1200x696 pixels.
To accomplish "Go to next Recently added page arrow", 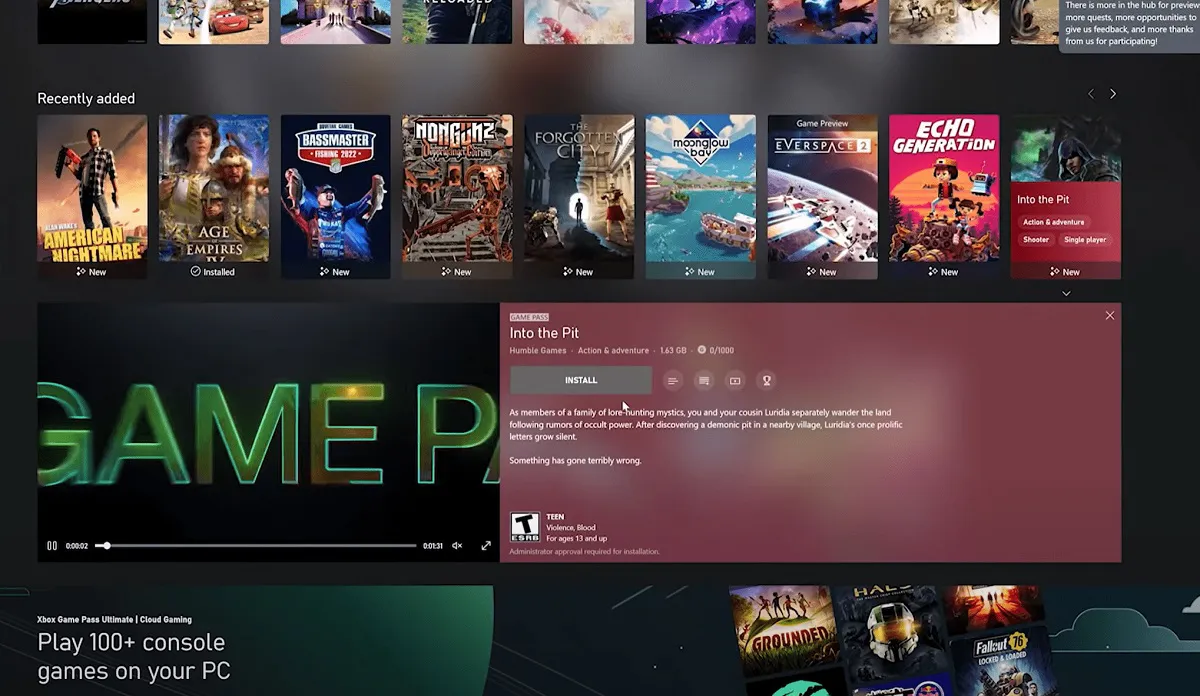I will pyautogui.click(x=1113, y=94).
